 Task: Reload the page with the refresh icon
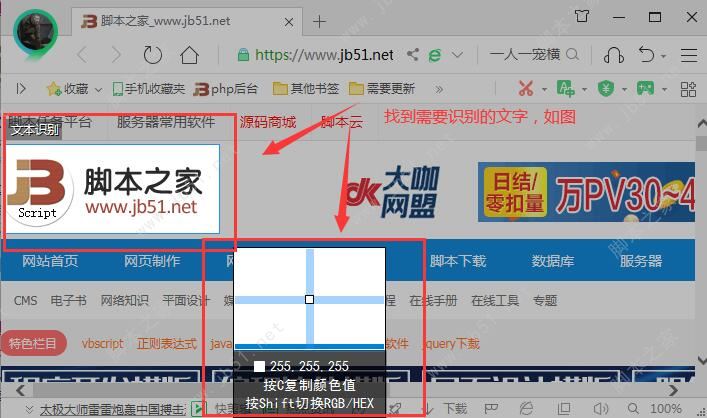click(x=152, y=55)
